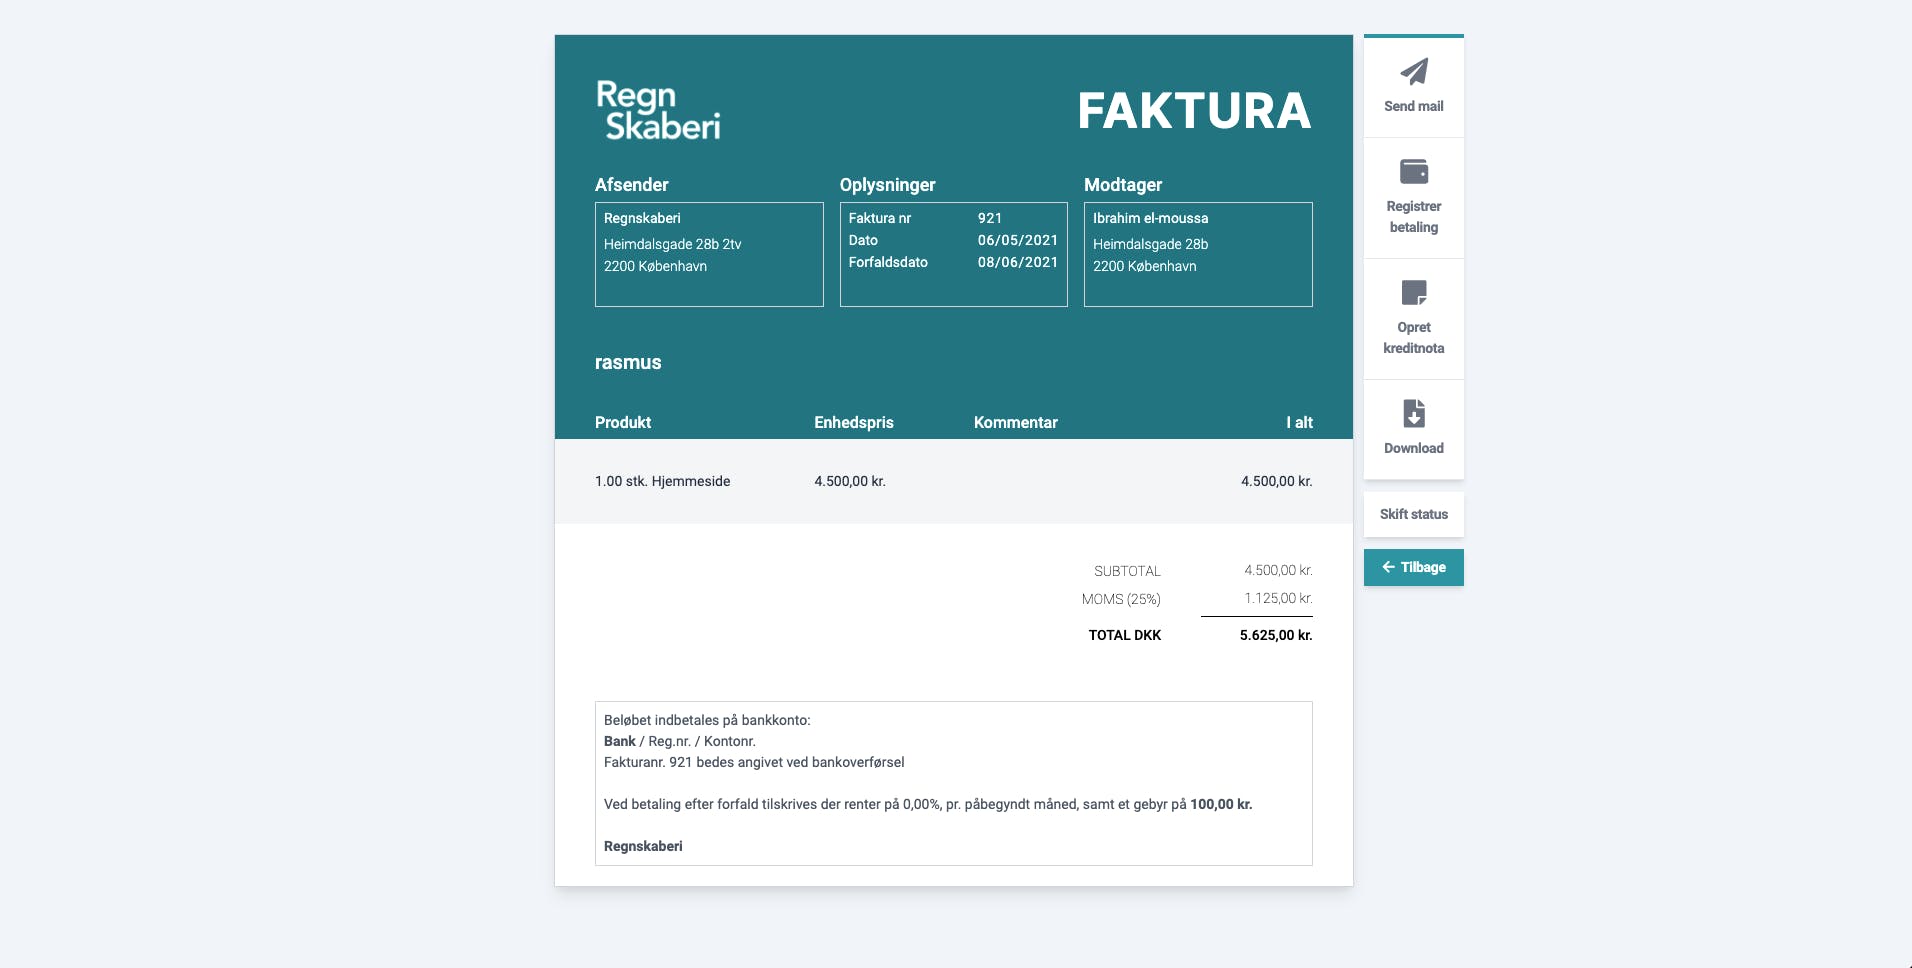Viewport: 1912px width, 968px height.
Task: Select the Hjemmeside product line
Action: (x=662, y=481)
